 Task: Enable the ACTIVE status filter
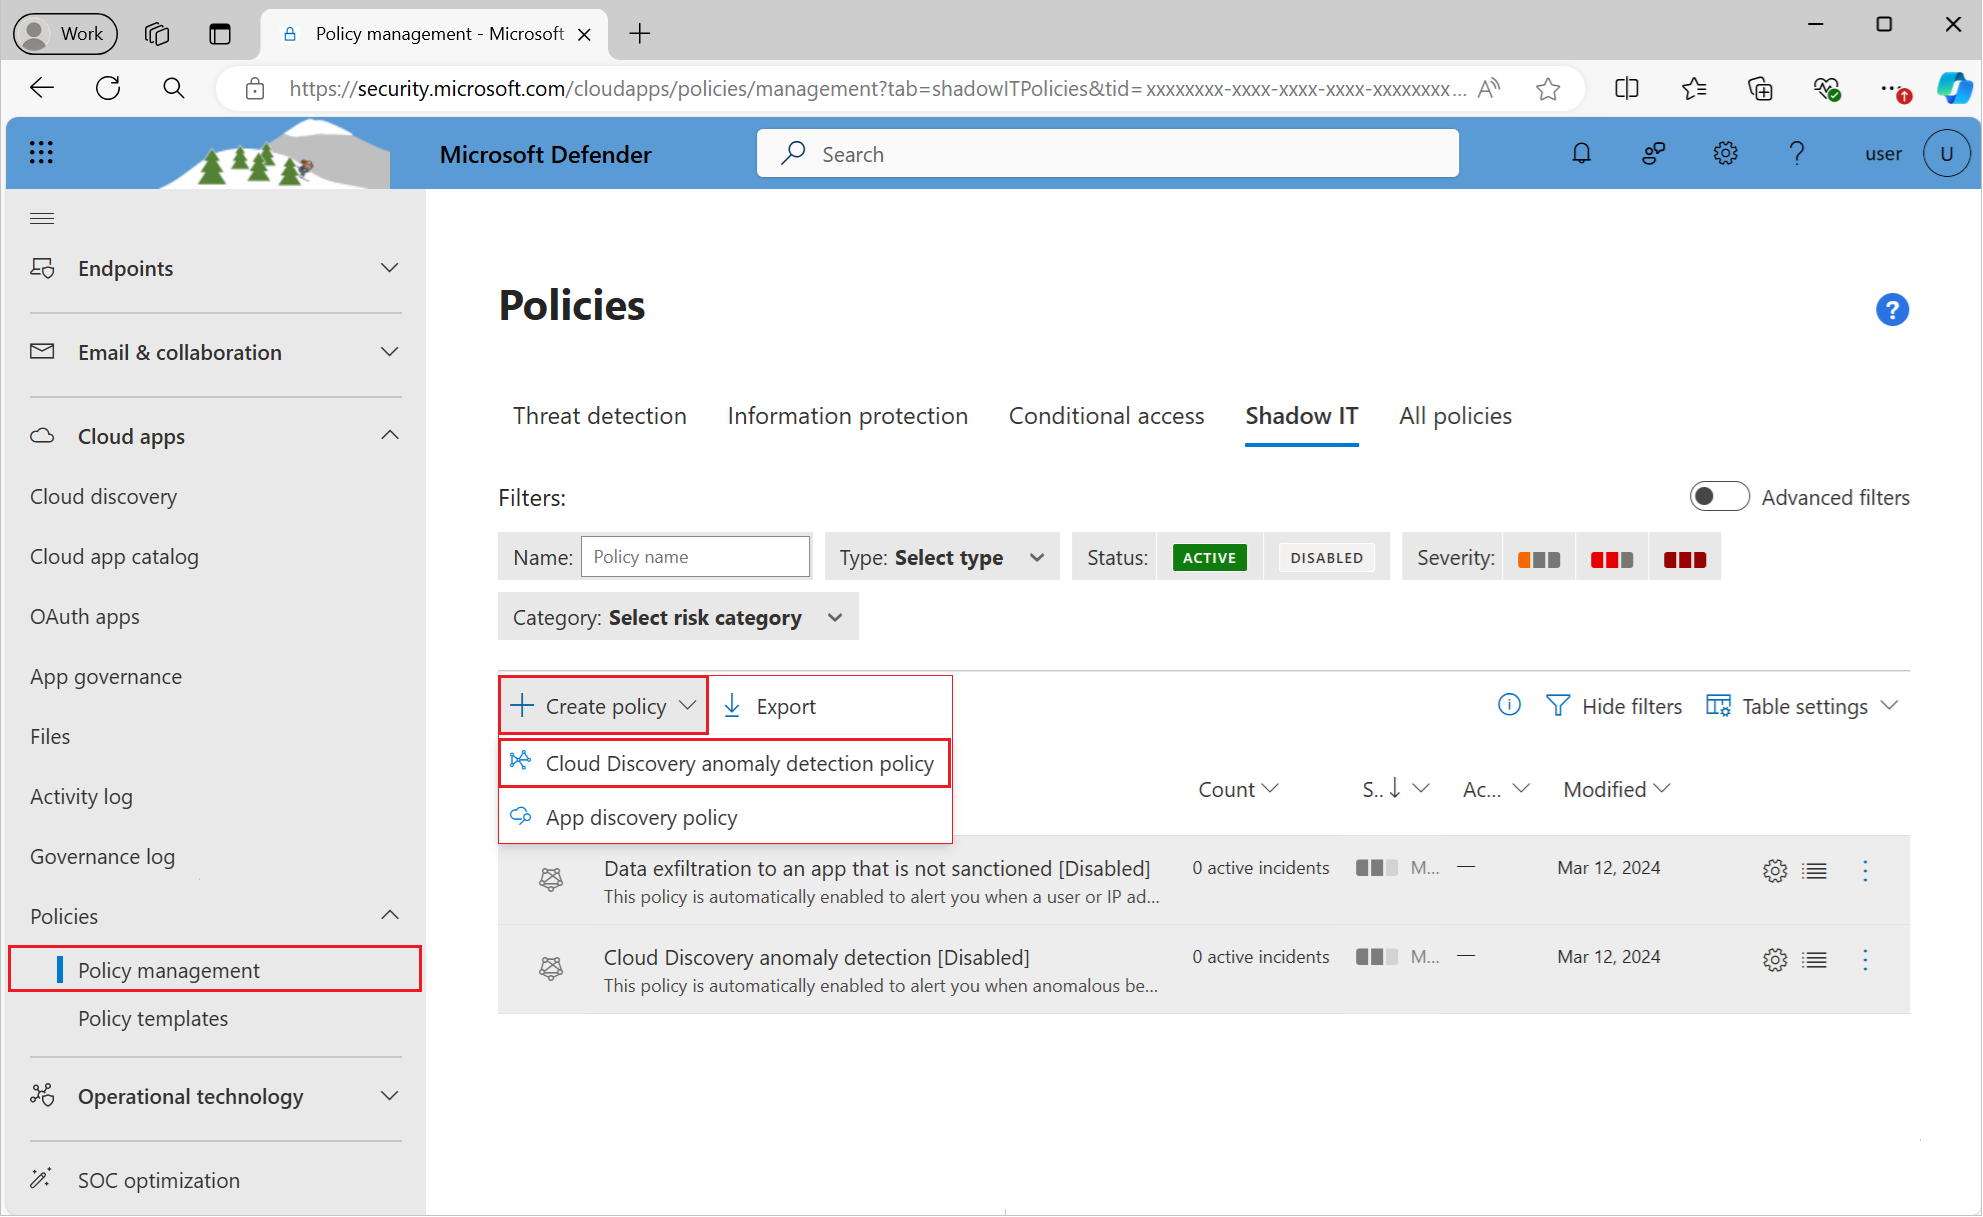1211,557
